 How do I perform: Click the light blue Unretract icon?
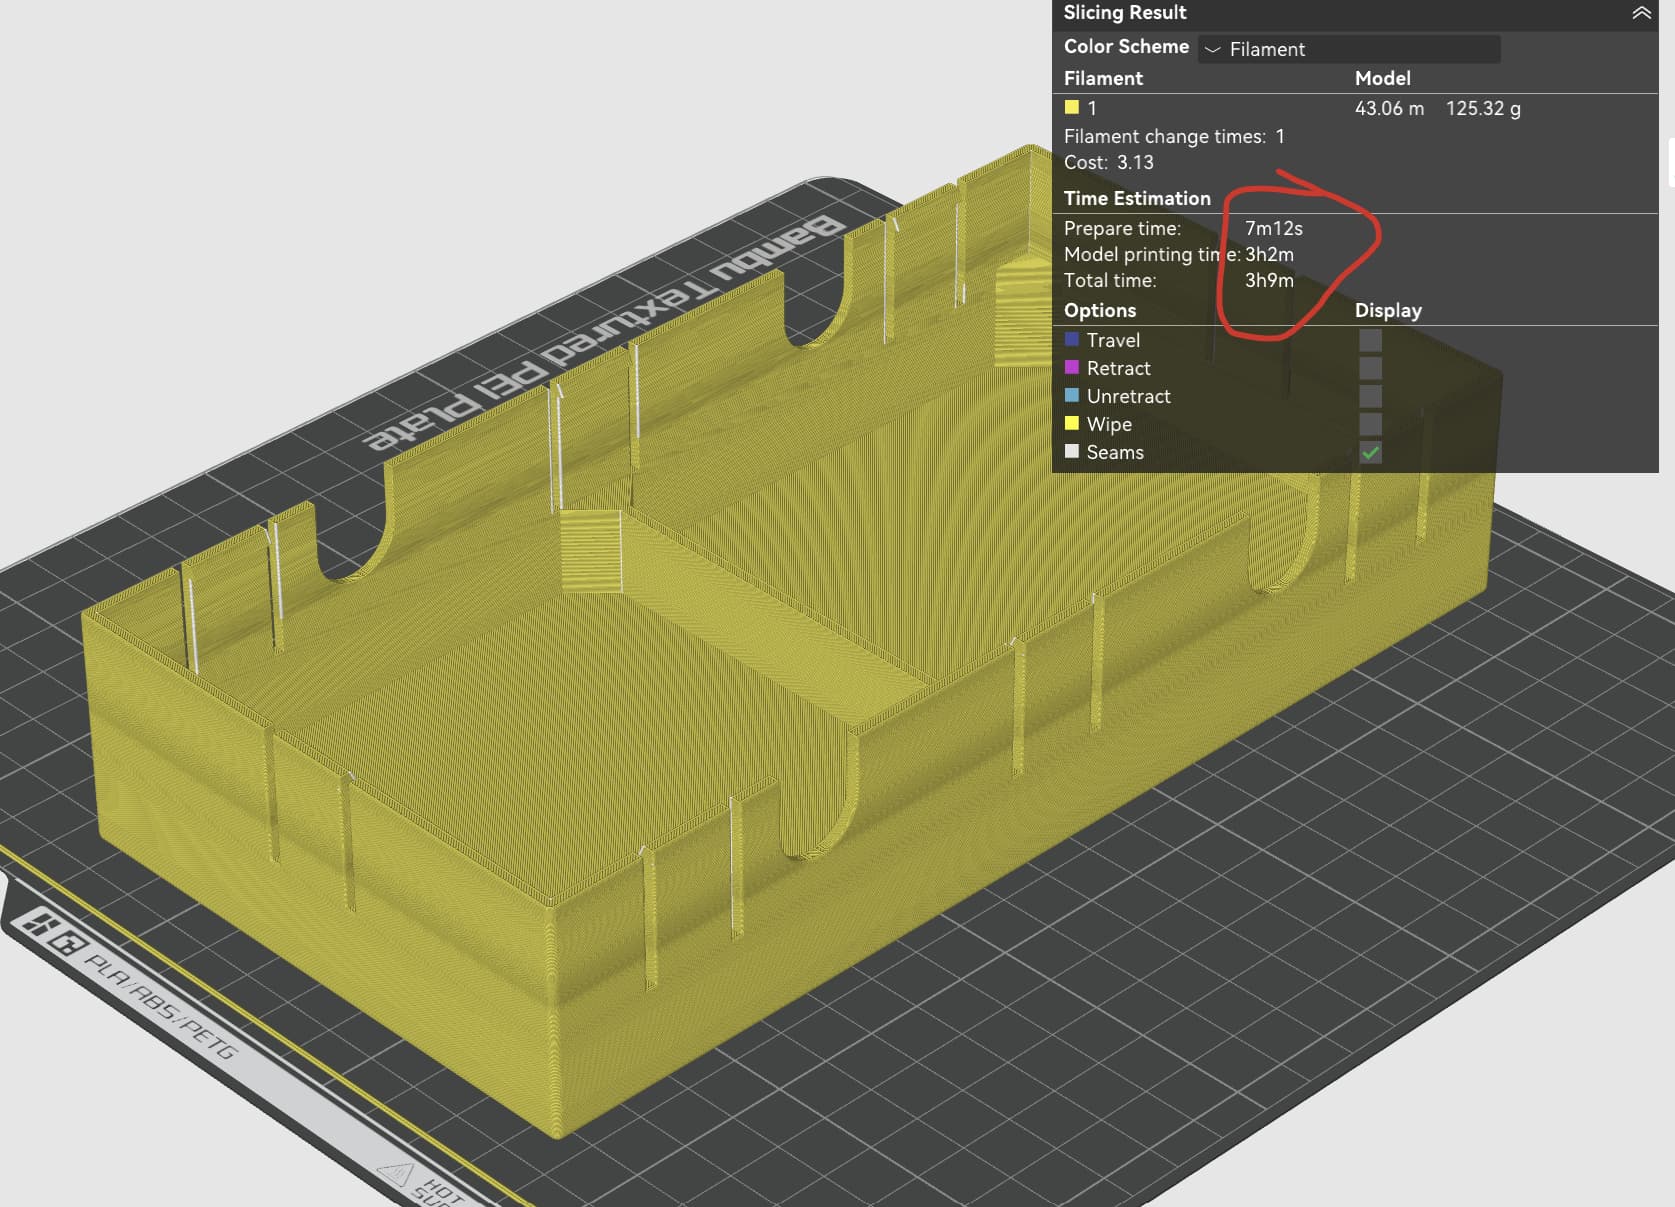coord(1072,396)
